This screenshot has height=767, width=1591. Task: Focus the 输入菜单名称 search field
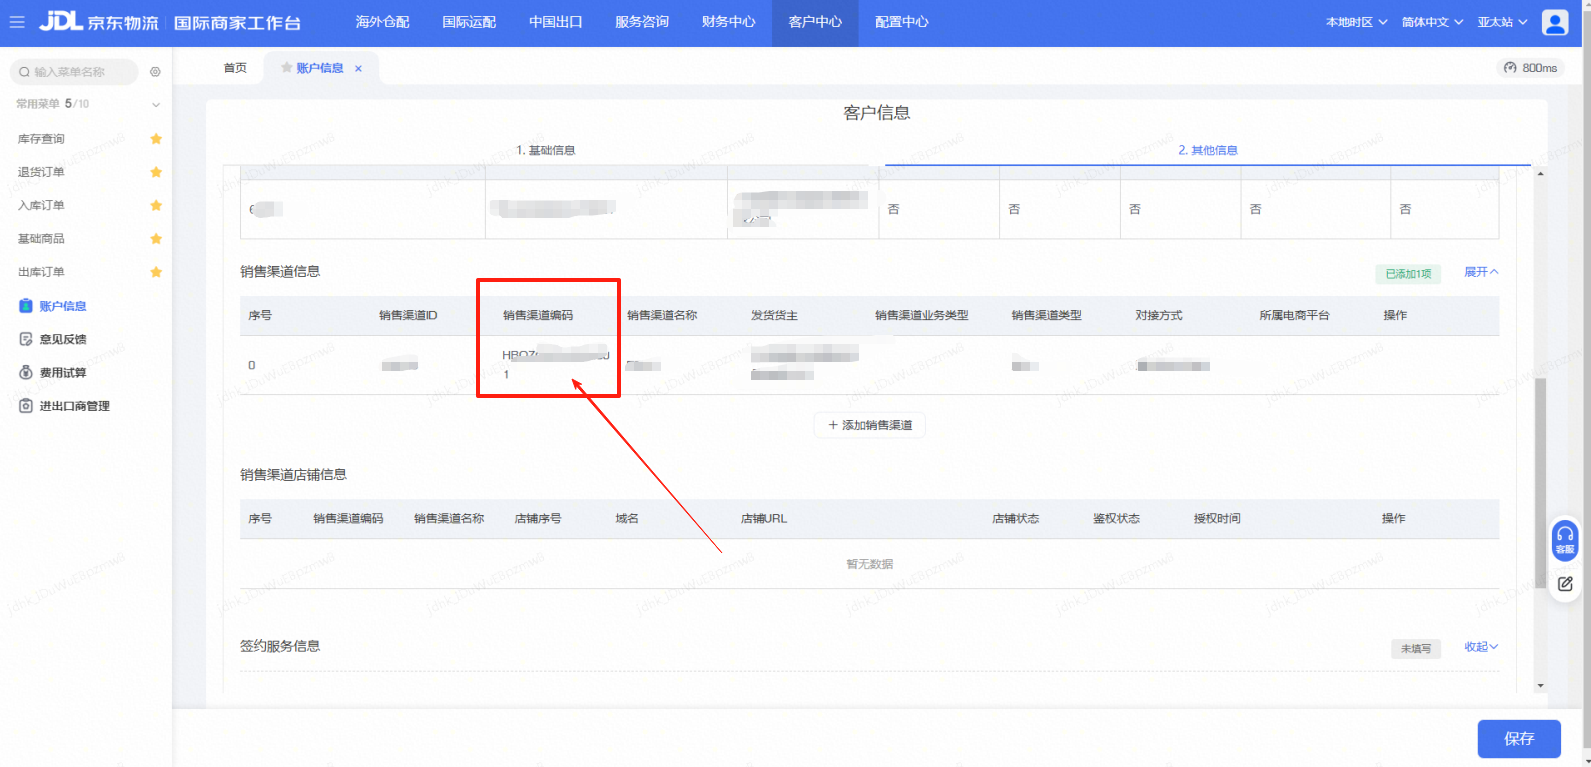[75, 72]
